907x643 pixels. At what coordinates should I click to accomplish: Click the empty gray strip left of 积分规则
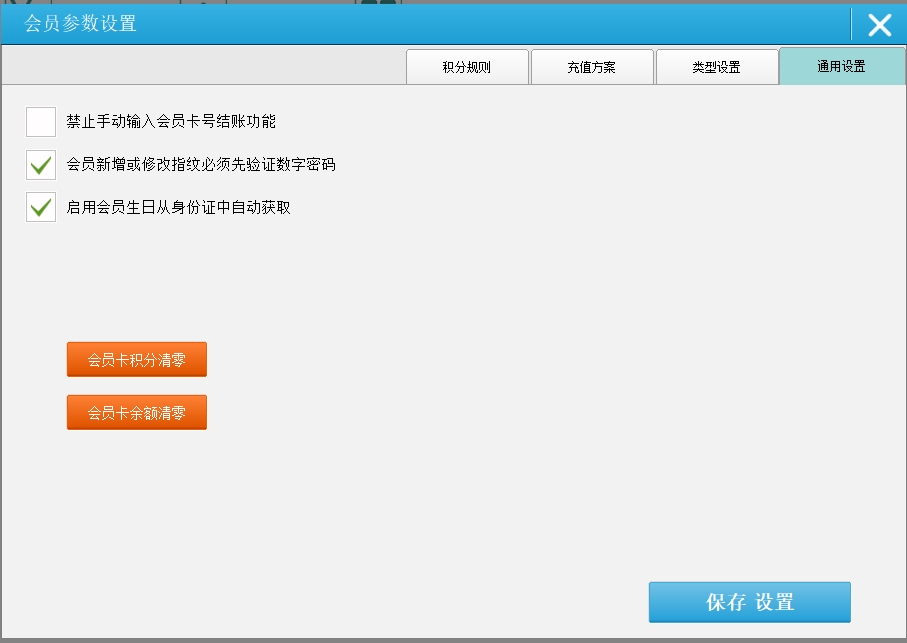pyautogui.click(x=200, y=66)
